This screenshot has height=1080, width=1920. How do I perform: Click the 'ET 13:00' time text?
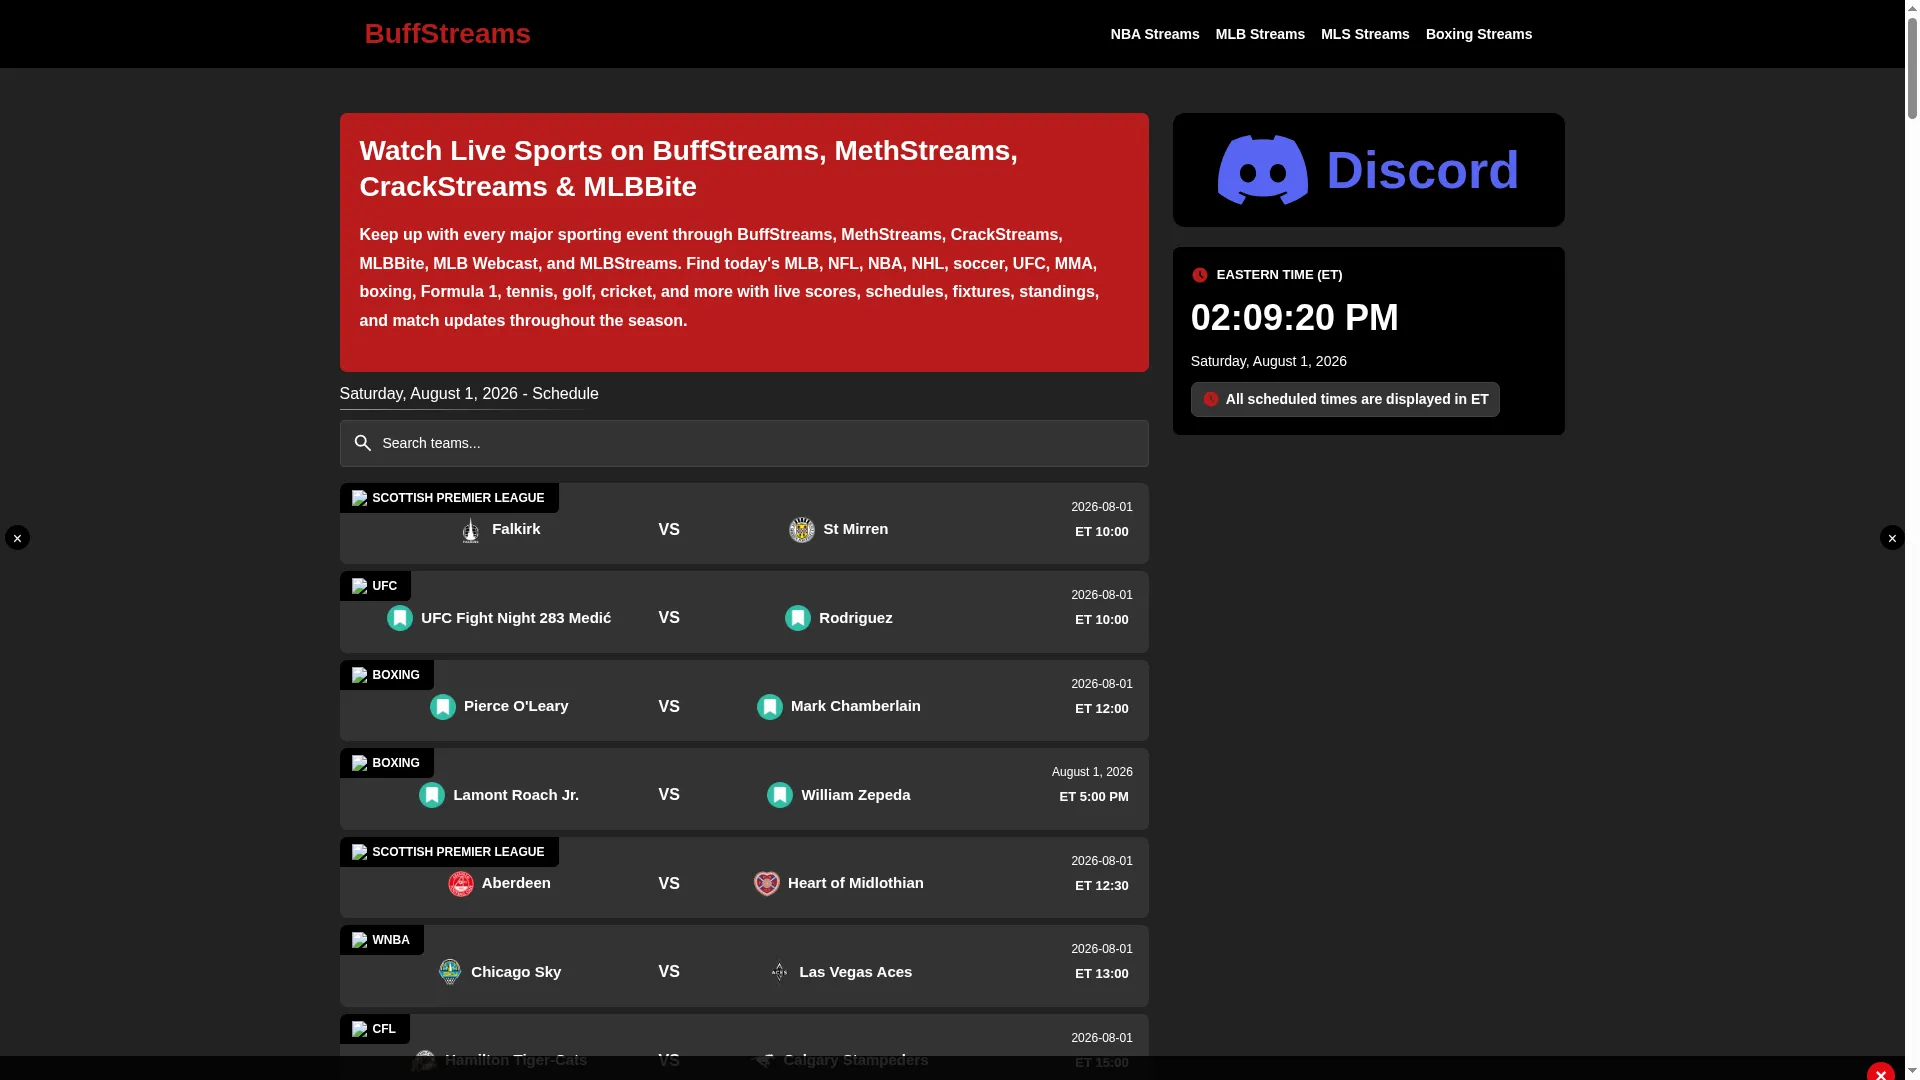pyautogui.click(x=1102, y=974)
